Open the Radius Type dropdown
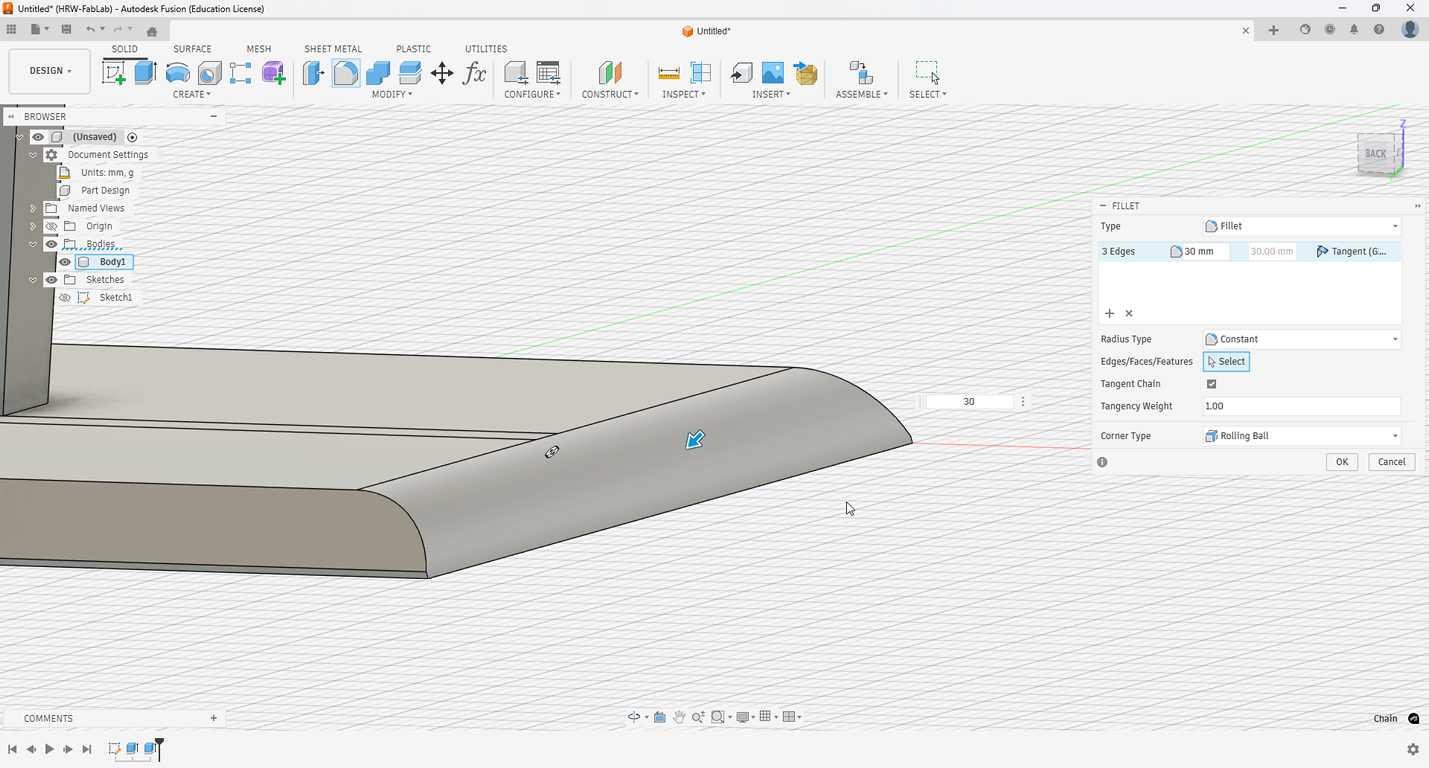Screen dimensions: 1429x768 pos(1301,339)
